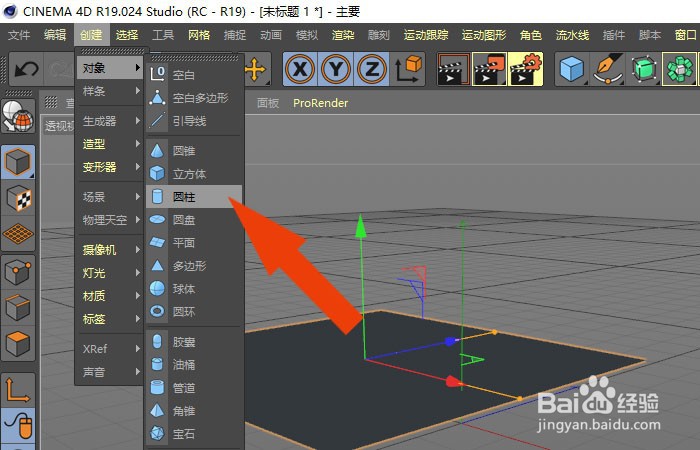The width and height of the screenshot is (700, 450).
Task: Create a 平面 plane primitive
Action: (x=194, y=243)
